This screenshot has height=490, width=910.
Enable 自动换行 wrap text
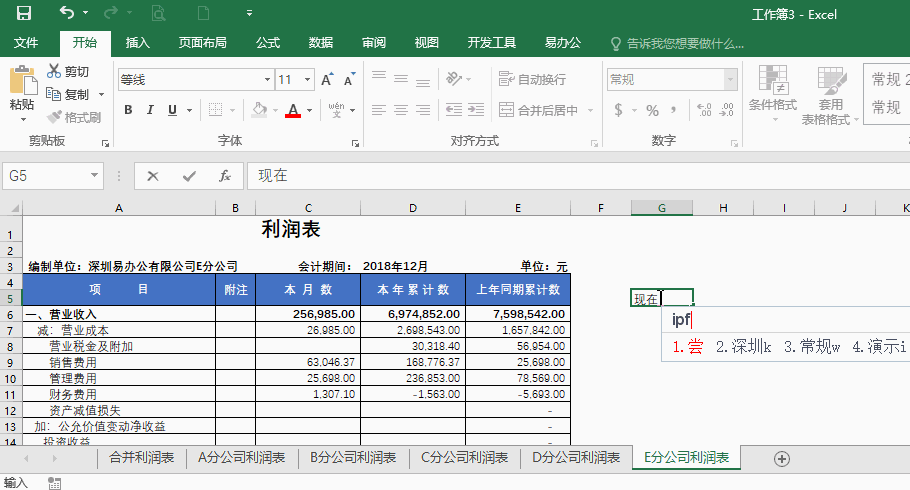[532, 79]
